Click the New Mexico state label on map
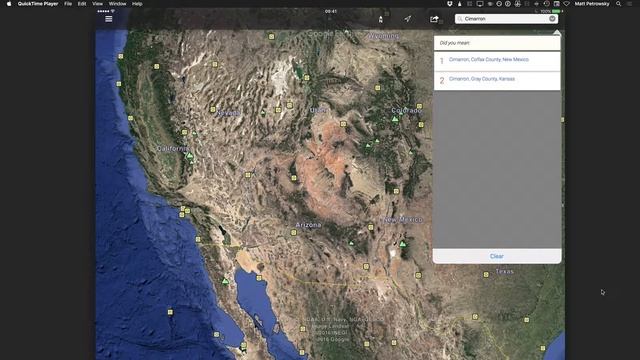The image size is (640, 360). pos(402,220)
